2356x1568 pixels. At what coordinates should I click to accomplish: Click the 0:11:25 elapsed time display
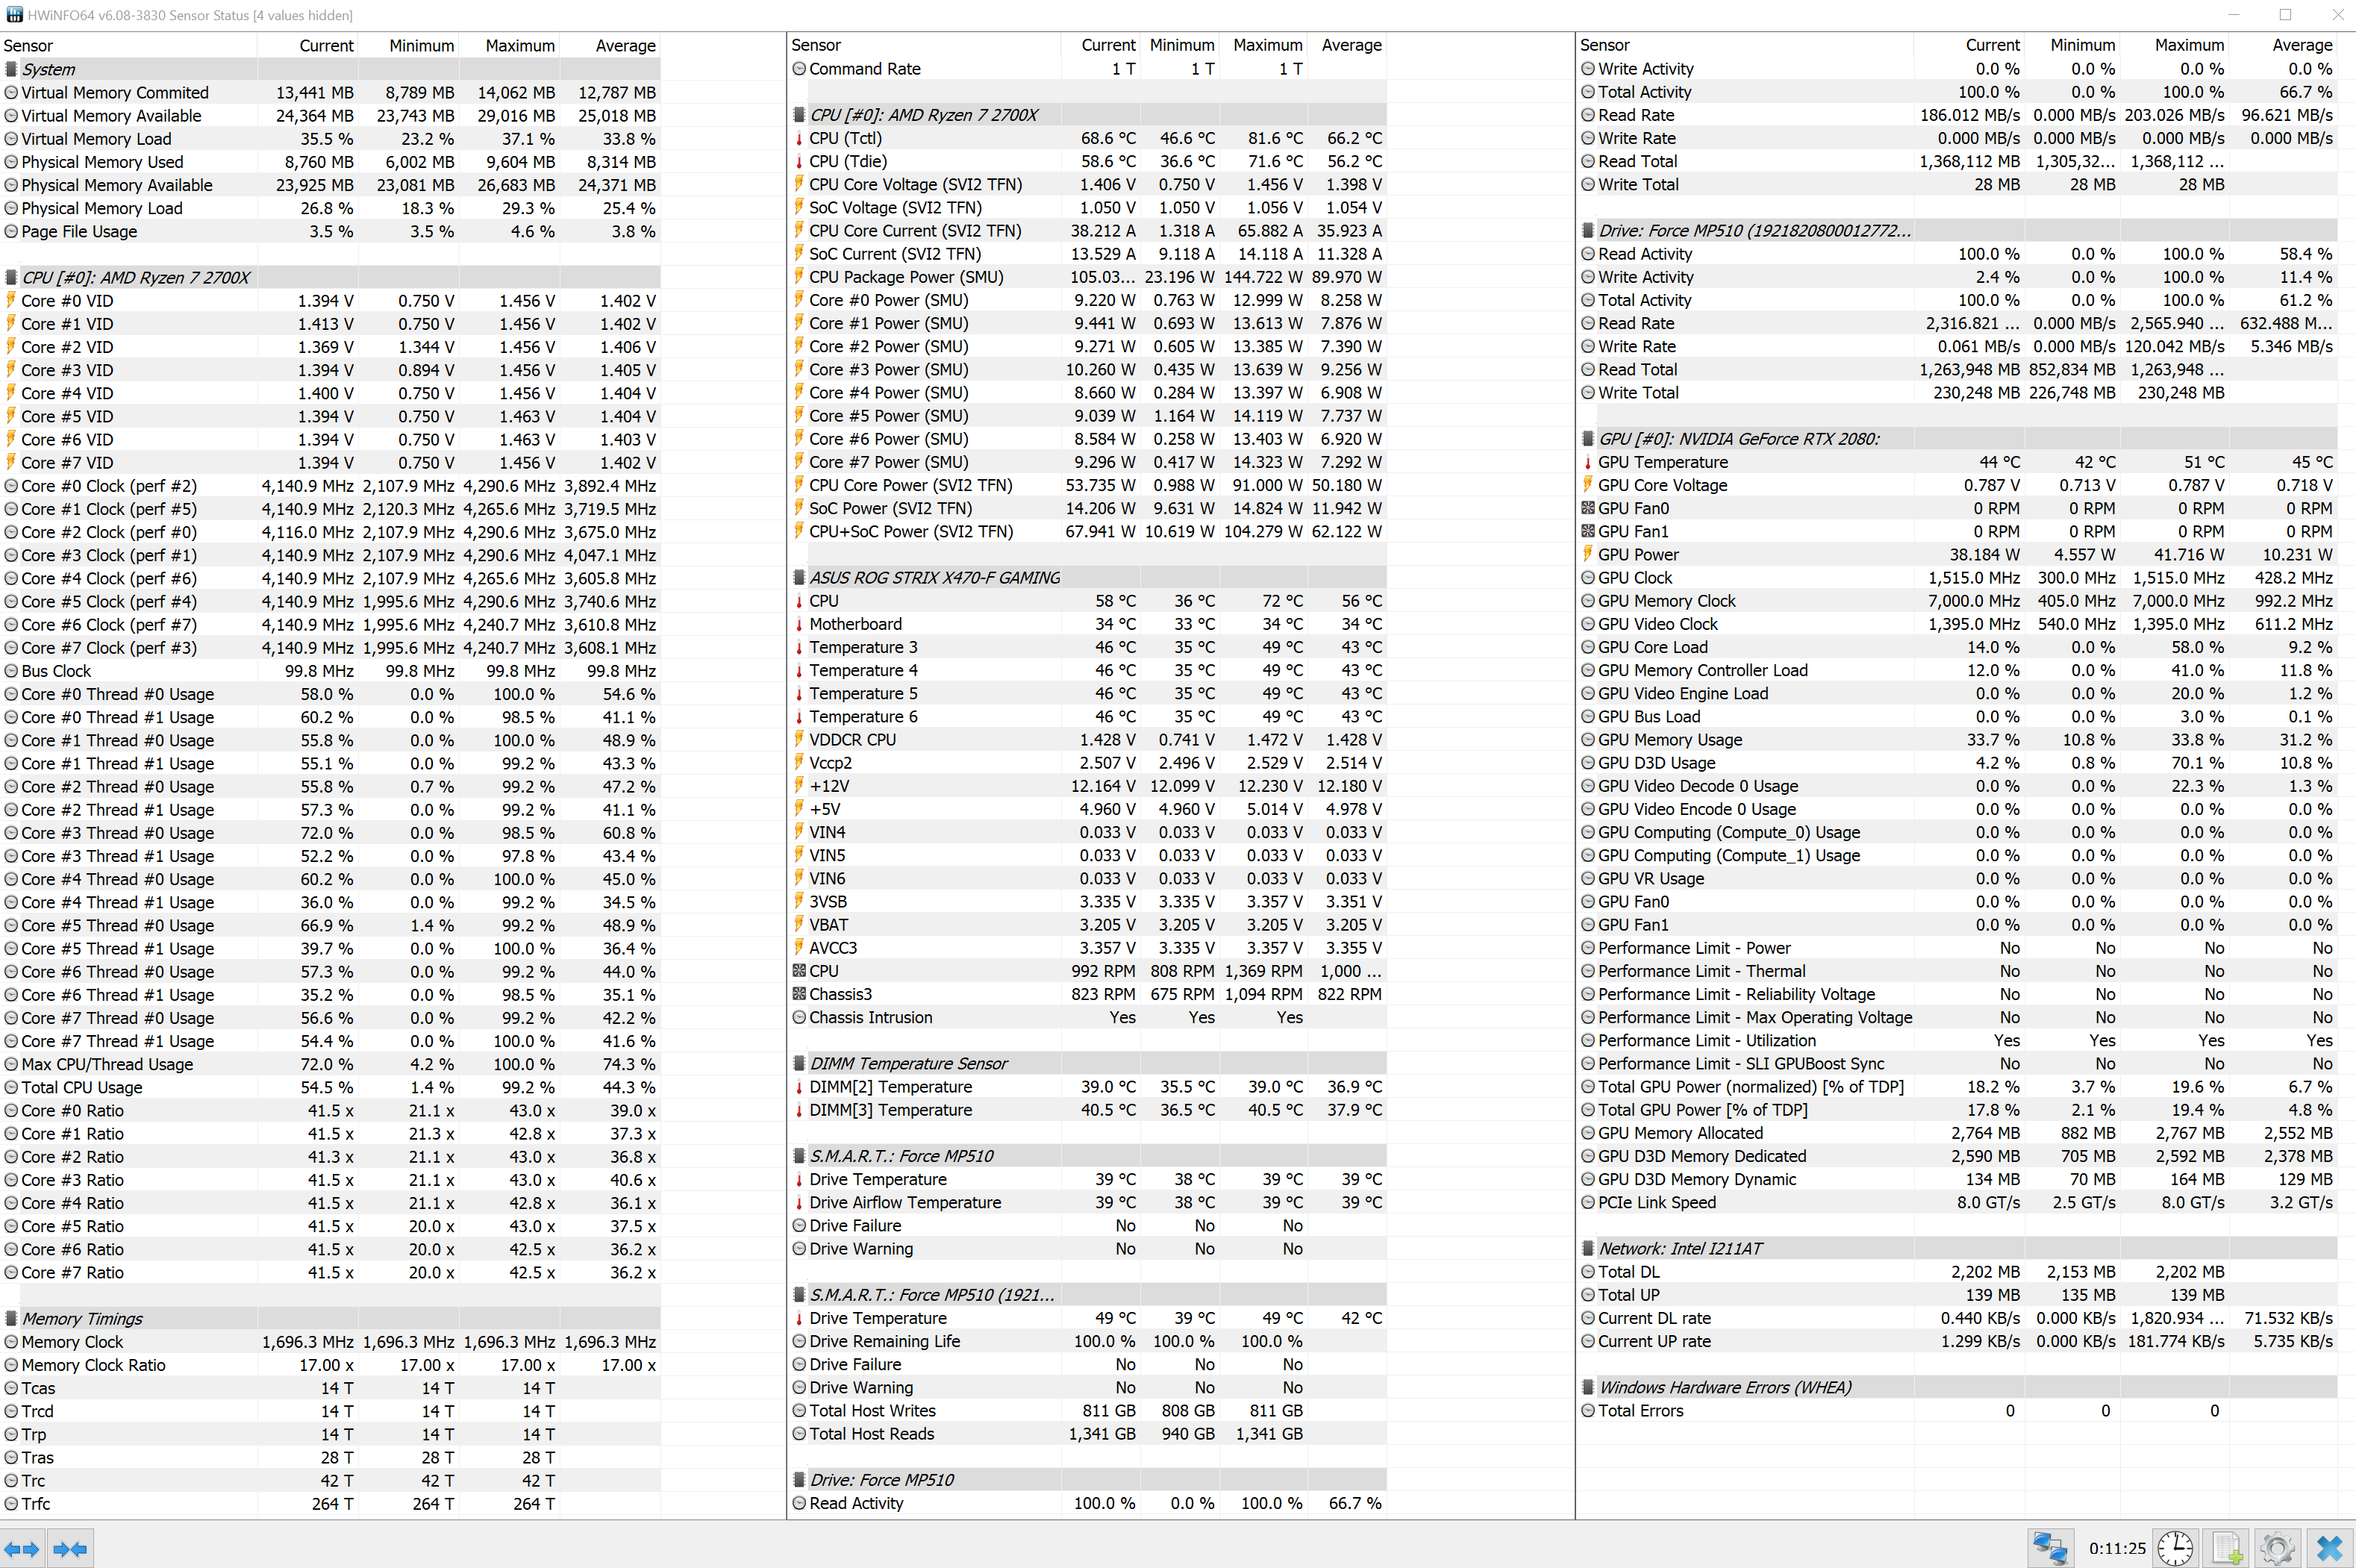[x=2117, y=1549]
